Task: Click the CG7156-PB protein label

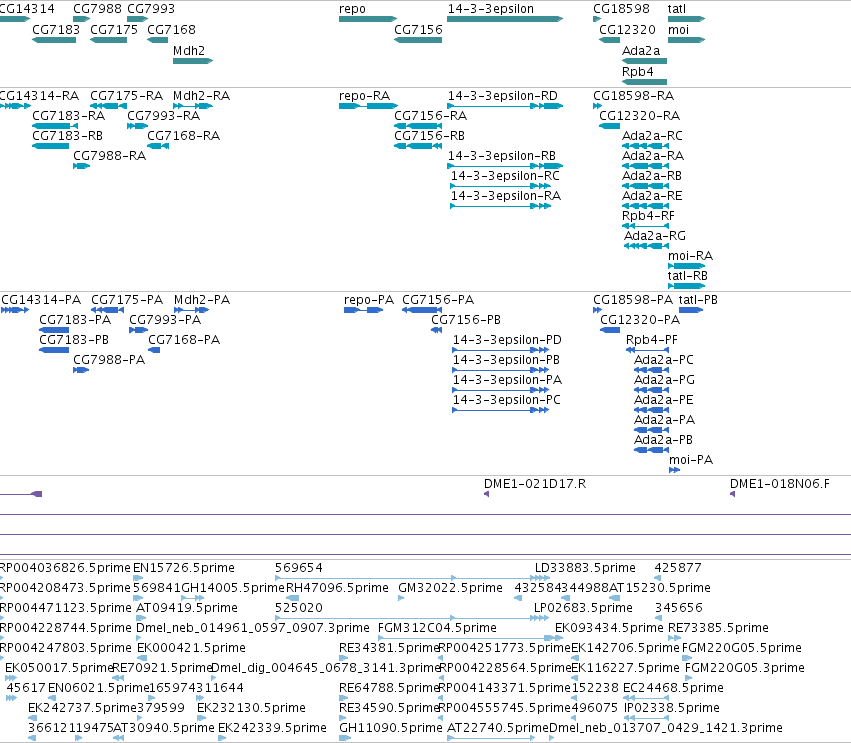Action: [x=466, y=320]
